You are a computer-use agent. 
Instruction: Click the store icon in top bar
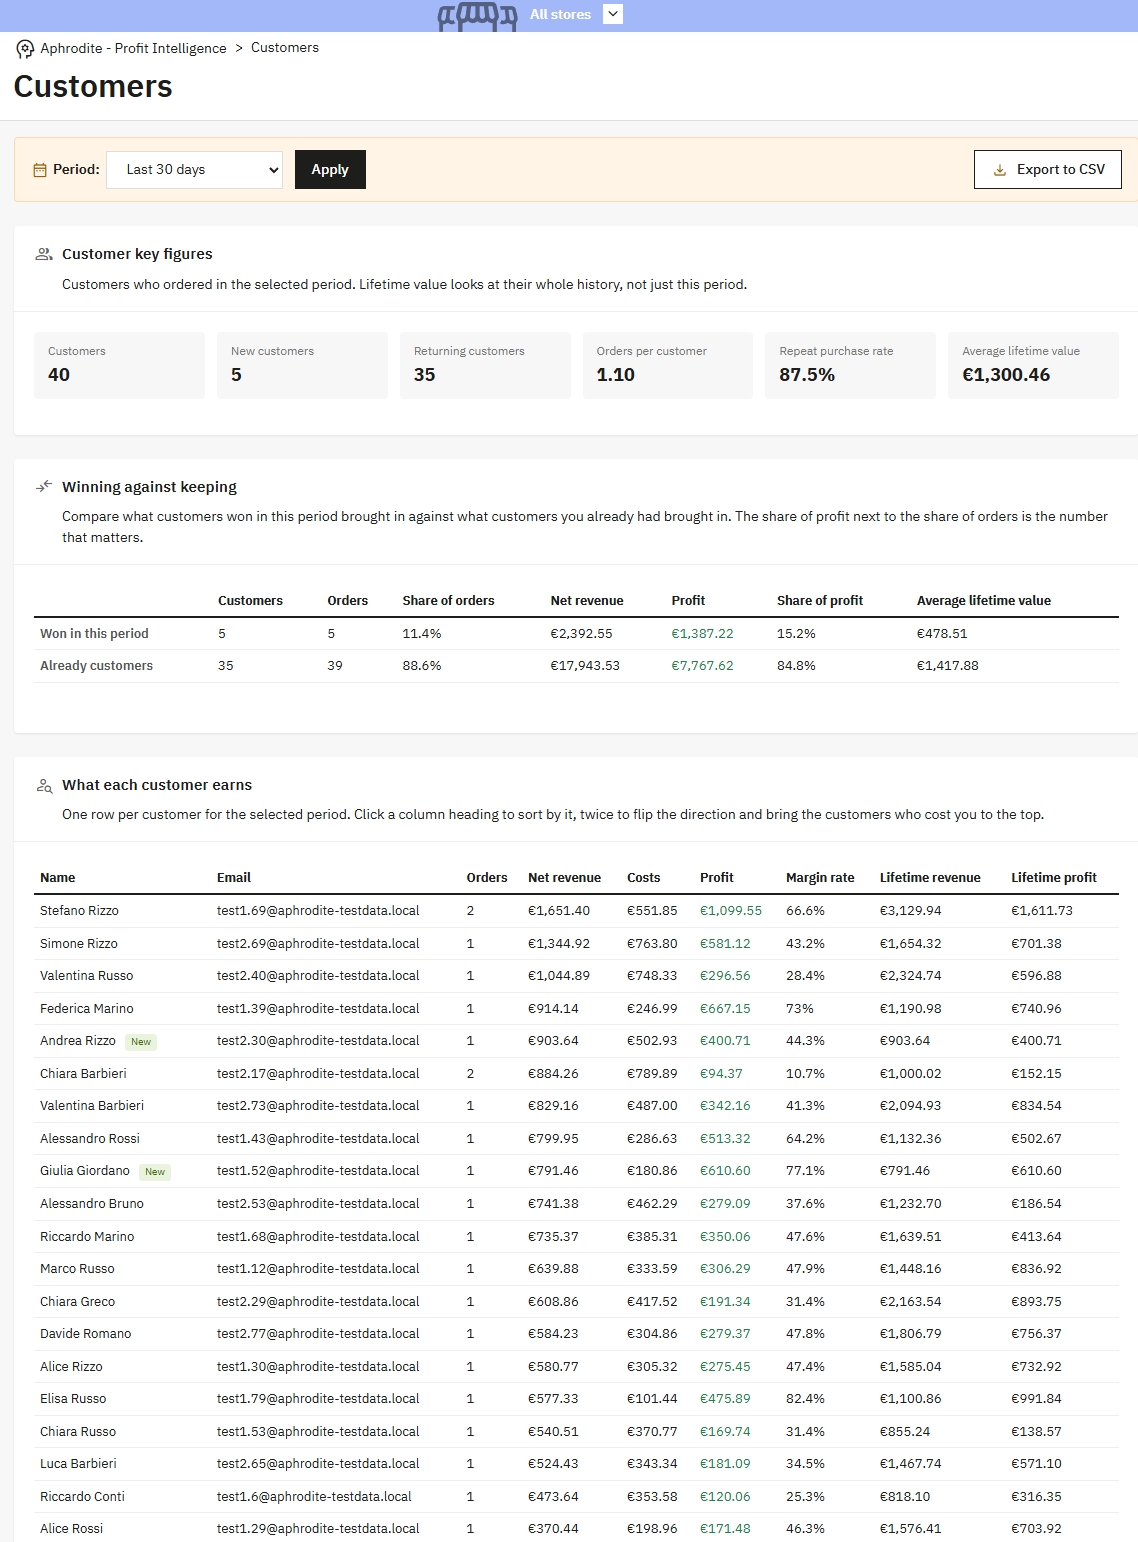(477, 15)
